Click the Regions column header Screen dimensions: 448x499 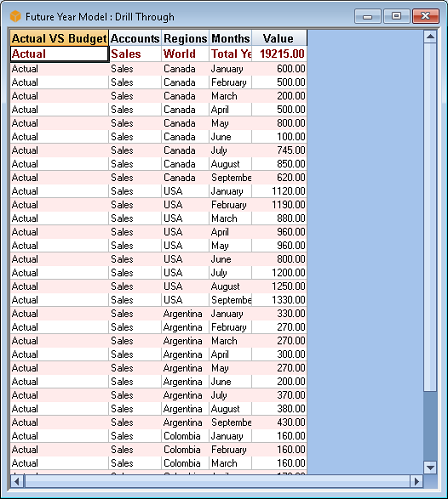pos(185,38)
